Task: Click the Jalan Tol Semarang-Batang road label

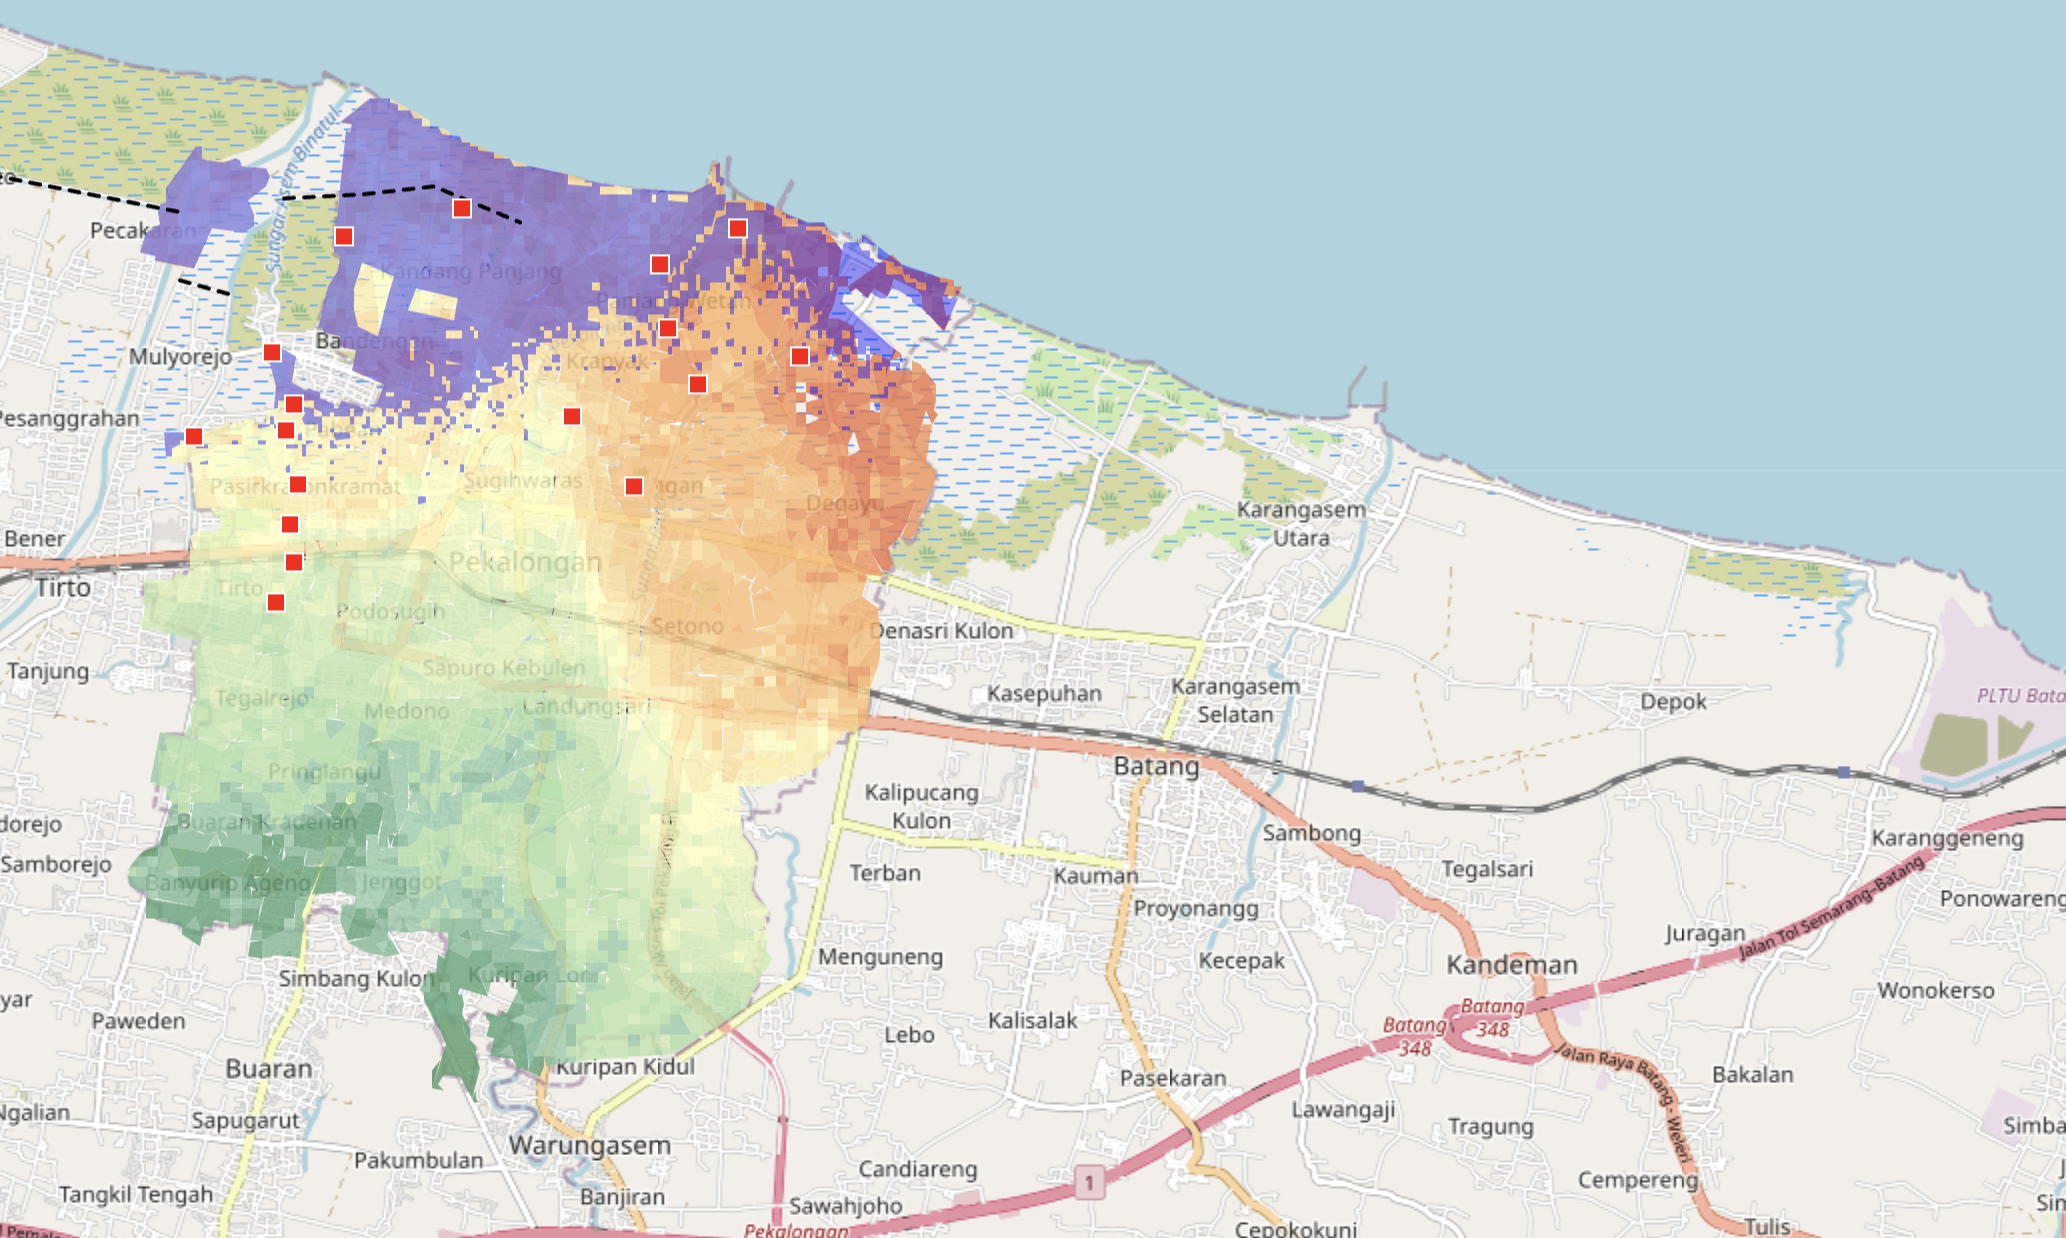Action: point(1832,907)
